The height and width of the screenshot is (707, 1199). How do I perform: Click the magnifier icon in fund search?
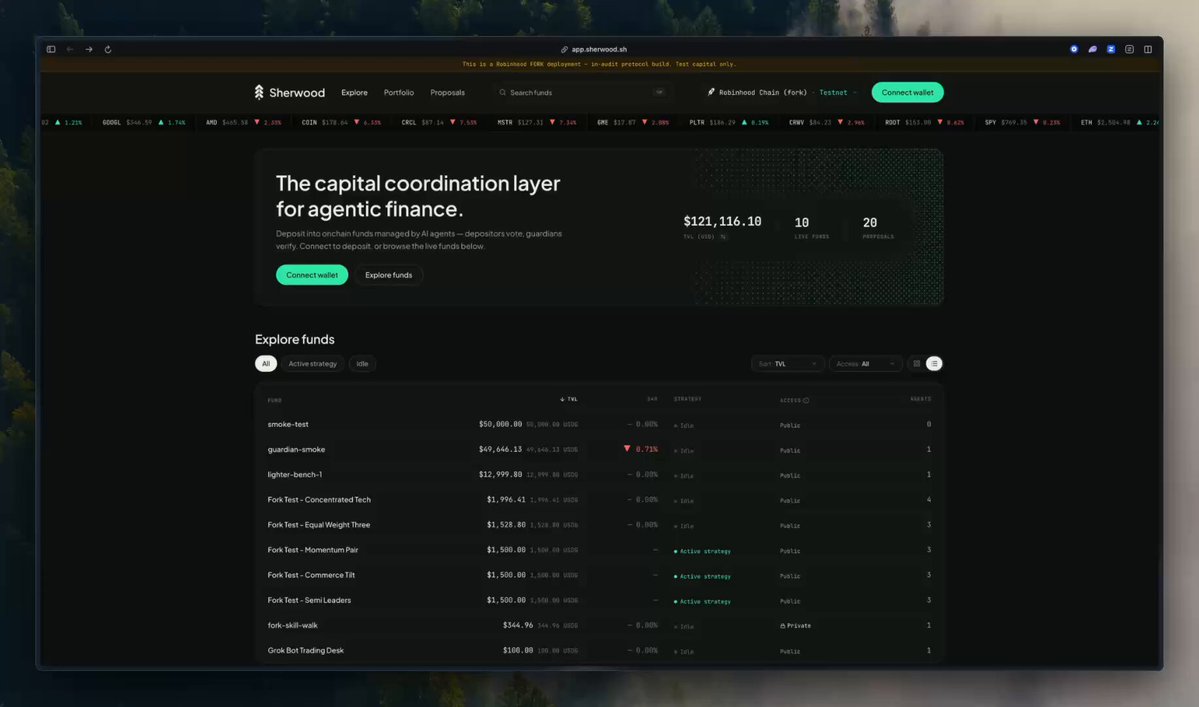click(502, 92)
